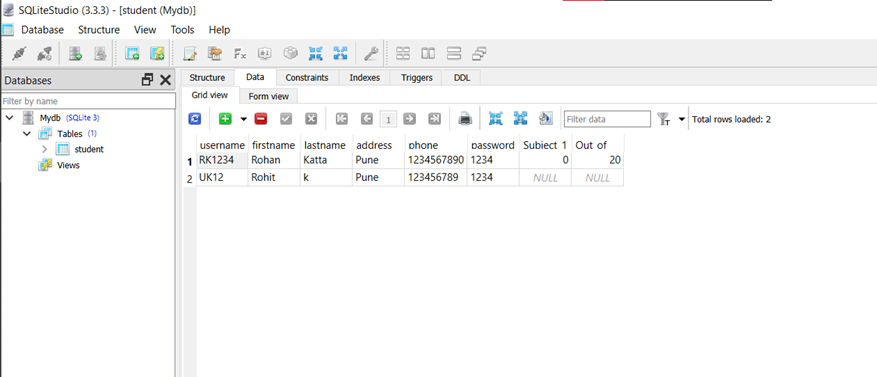This screenshot has height=377, width=877.
Task: Go to next data page
Action: coord(409,119)
